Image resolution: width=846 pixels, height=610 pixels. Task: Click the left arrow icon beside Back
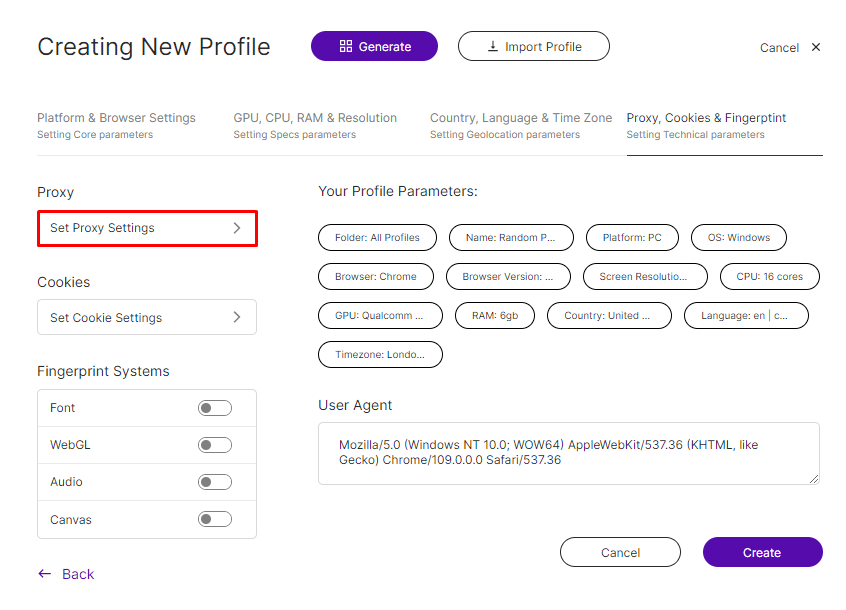coord(45,574)
